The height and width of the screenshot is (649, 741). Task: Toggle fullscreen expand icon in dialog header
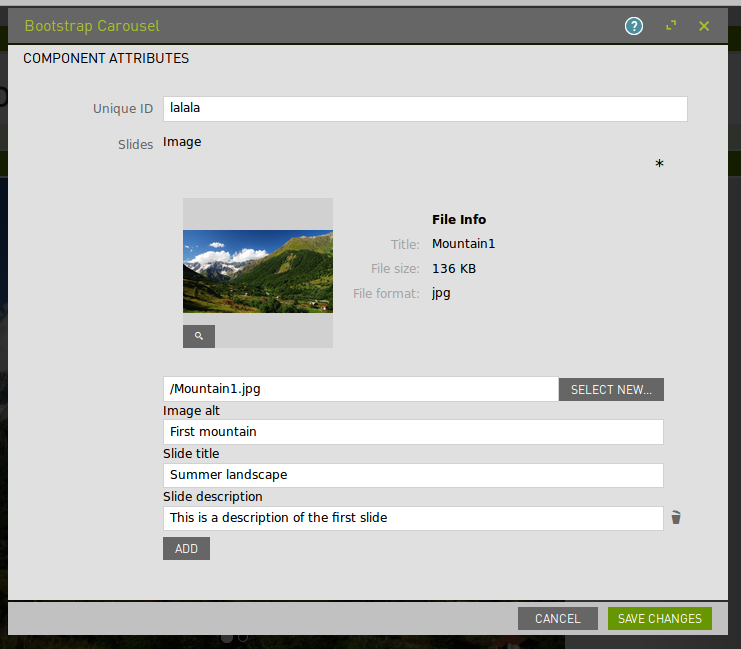tap(671, 26)
